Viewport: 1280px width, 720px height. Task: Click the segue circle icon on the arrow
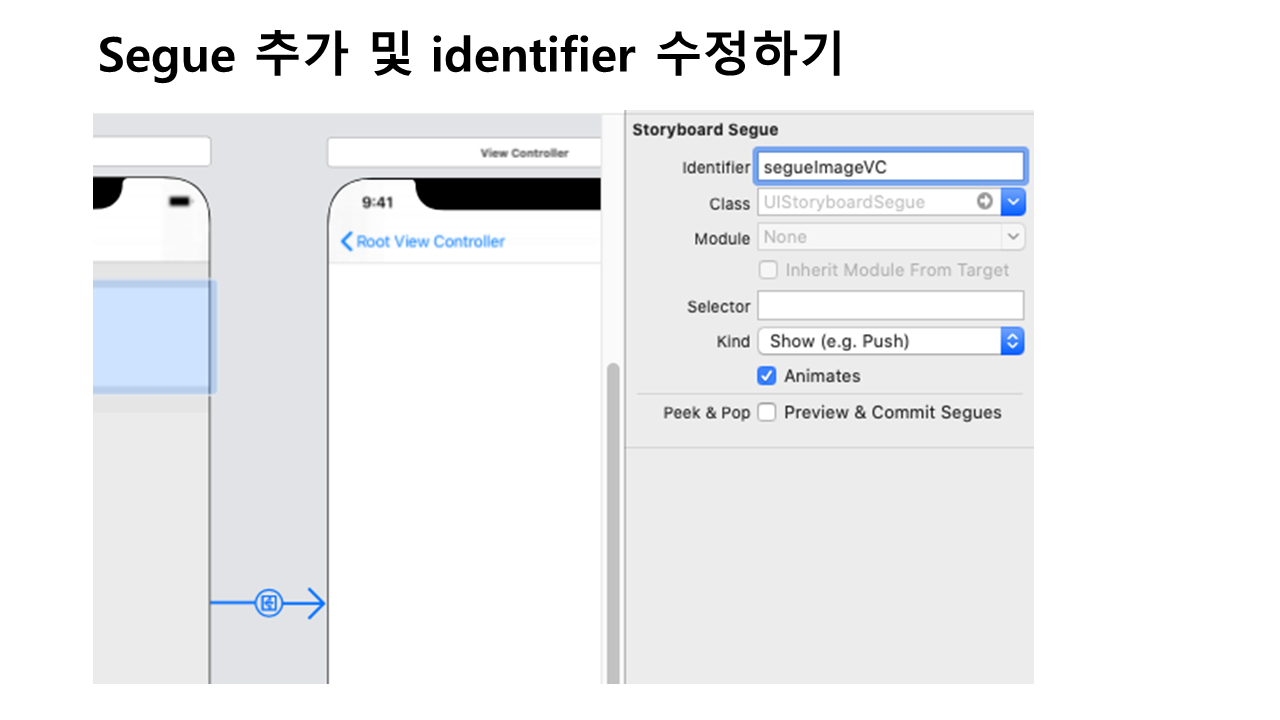pos(268,603)
